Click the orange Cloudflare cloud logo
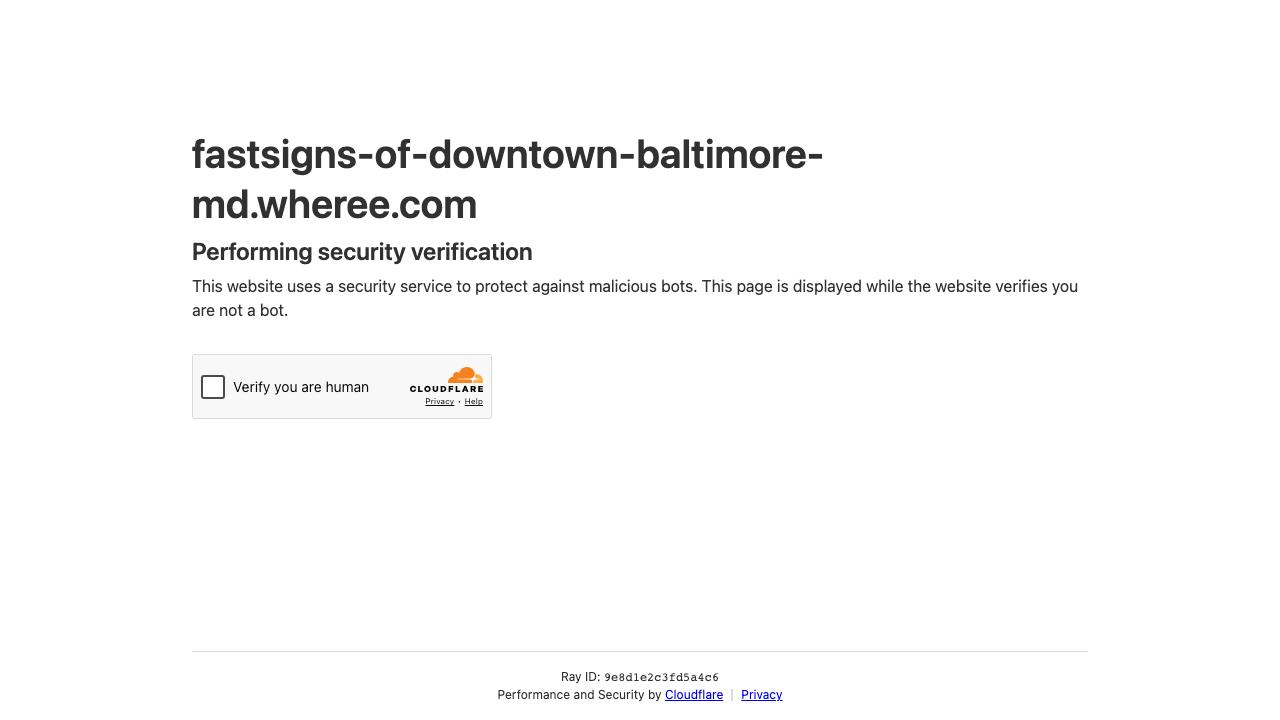 tap(465, 375)
